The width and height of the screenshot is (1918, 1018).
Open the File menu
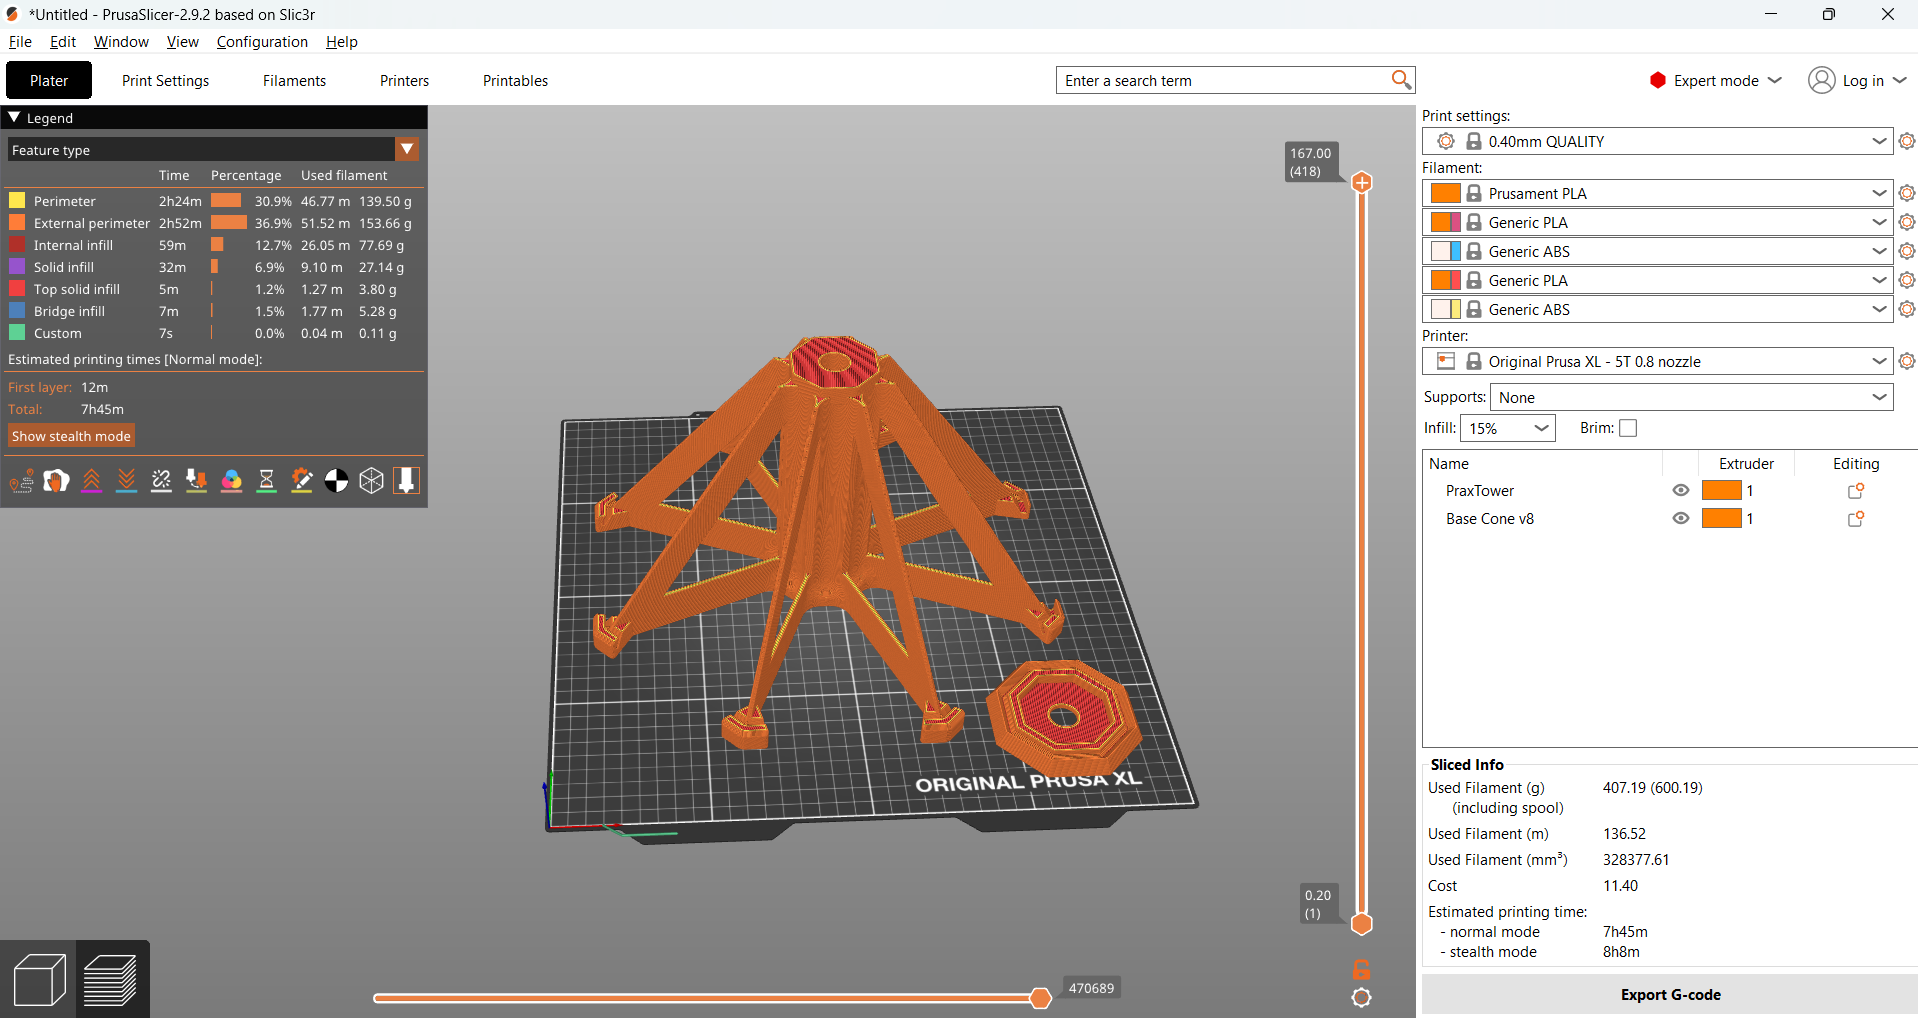coord(20,42)
